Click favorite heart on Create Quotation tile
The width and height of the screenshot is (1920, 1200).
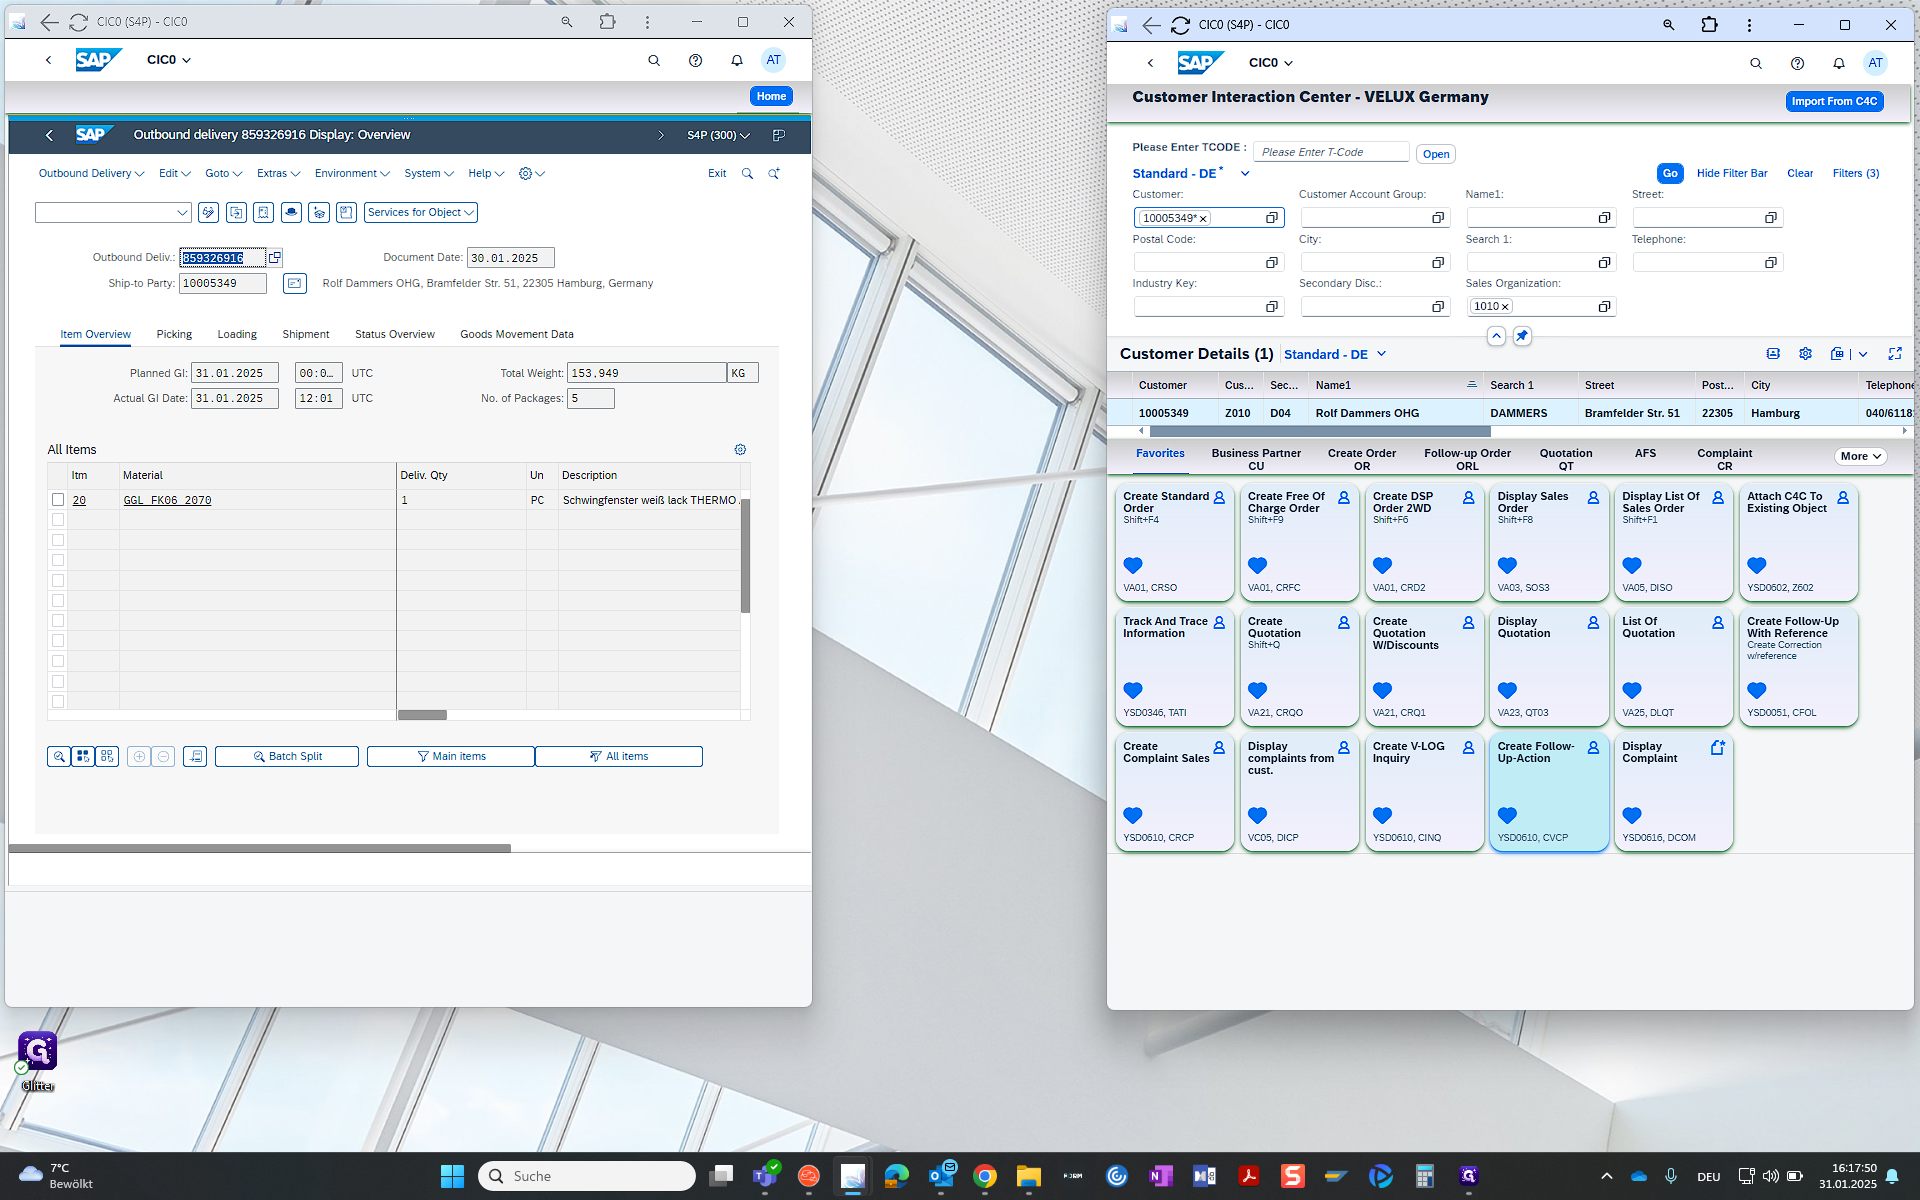tap(1258, 690)
